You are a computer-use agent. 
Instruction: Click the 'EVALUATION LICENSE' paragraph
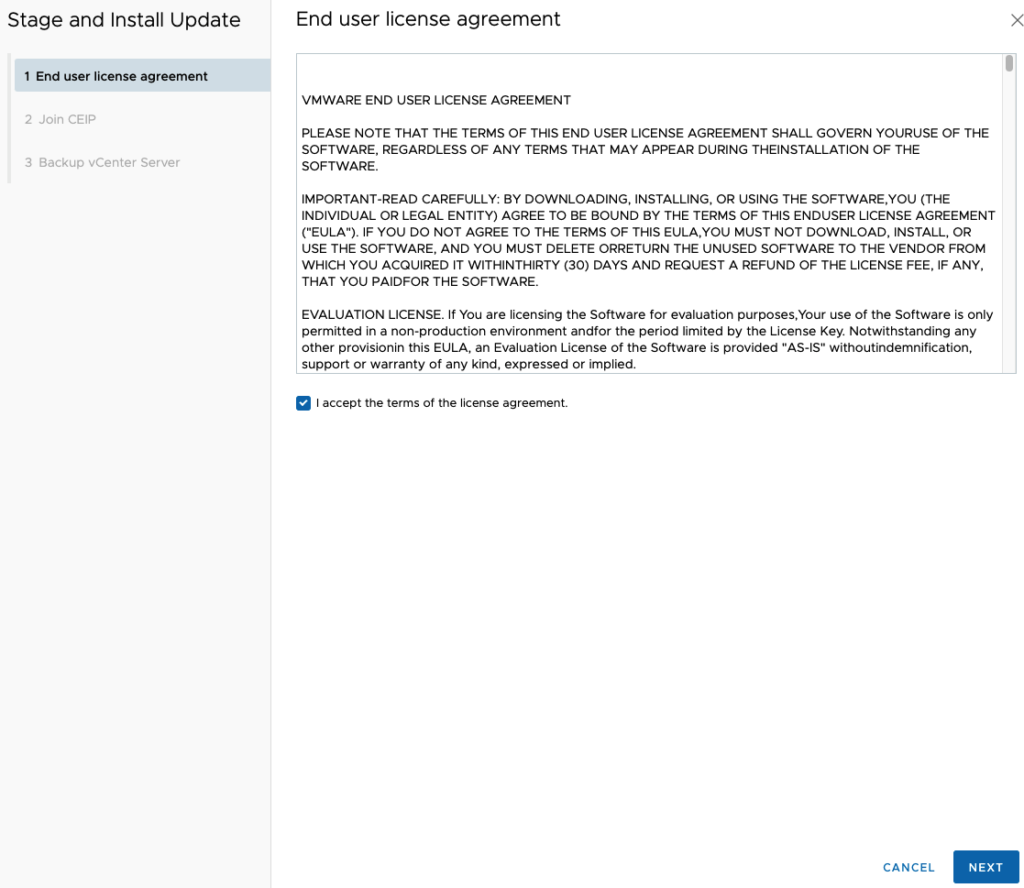[648, 339]
